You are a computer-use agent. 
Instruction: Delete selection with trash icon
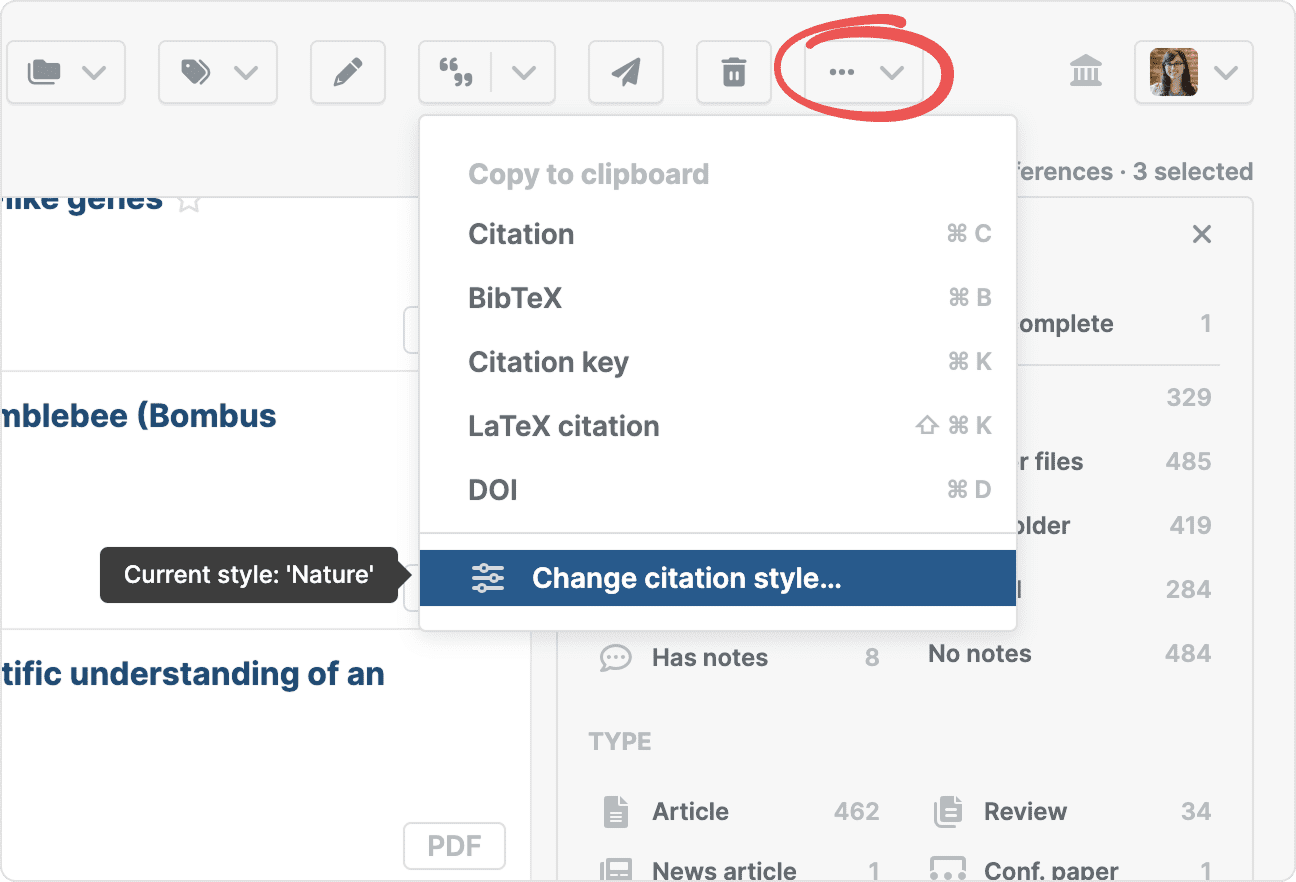pyautogui.click(x=734, y=73)
